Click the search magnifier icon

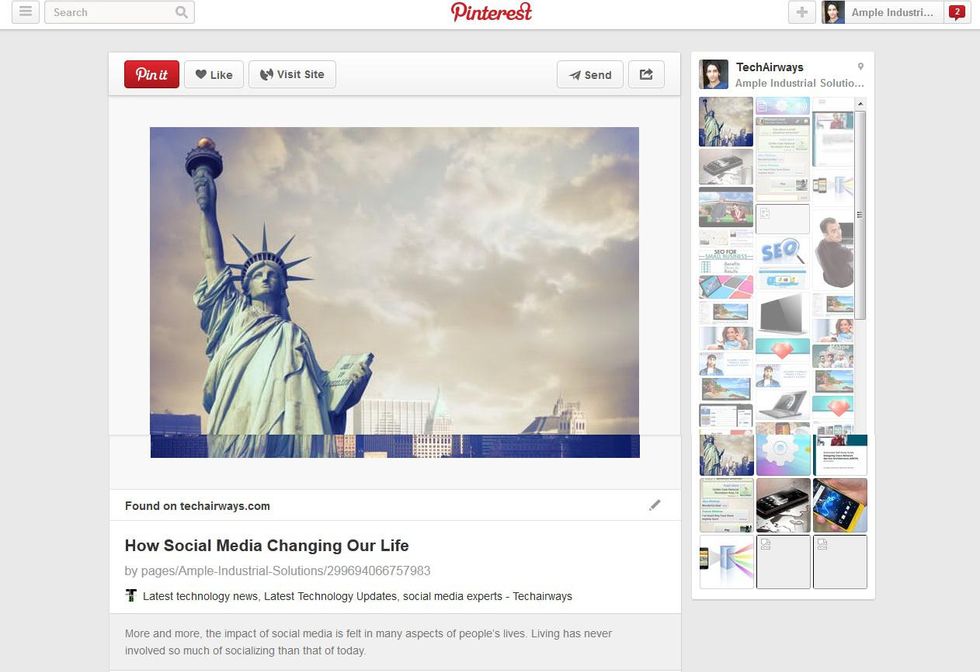click(181, 12)
